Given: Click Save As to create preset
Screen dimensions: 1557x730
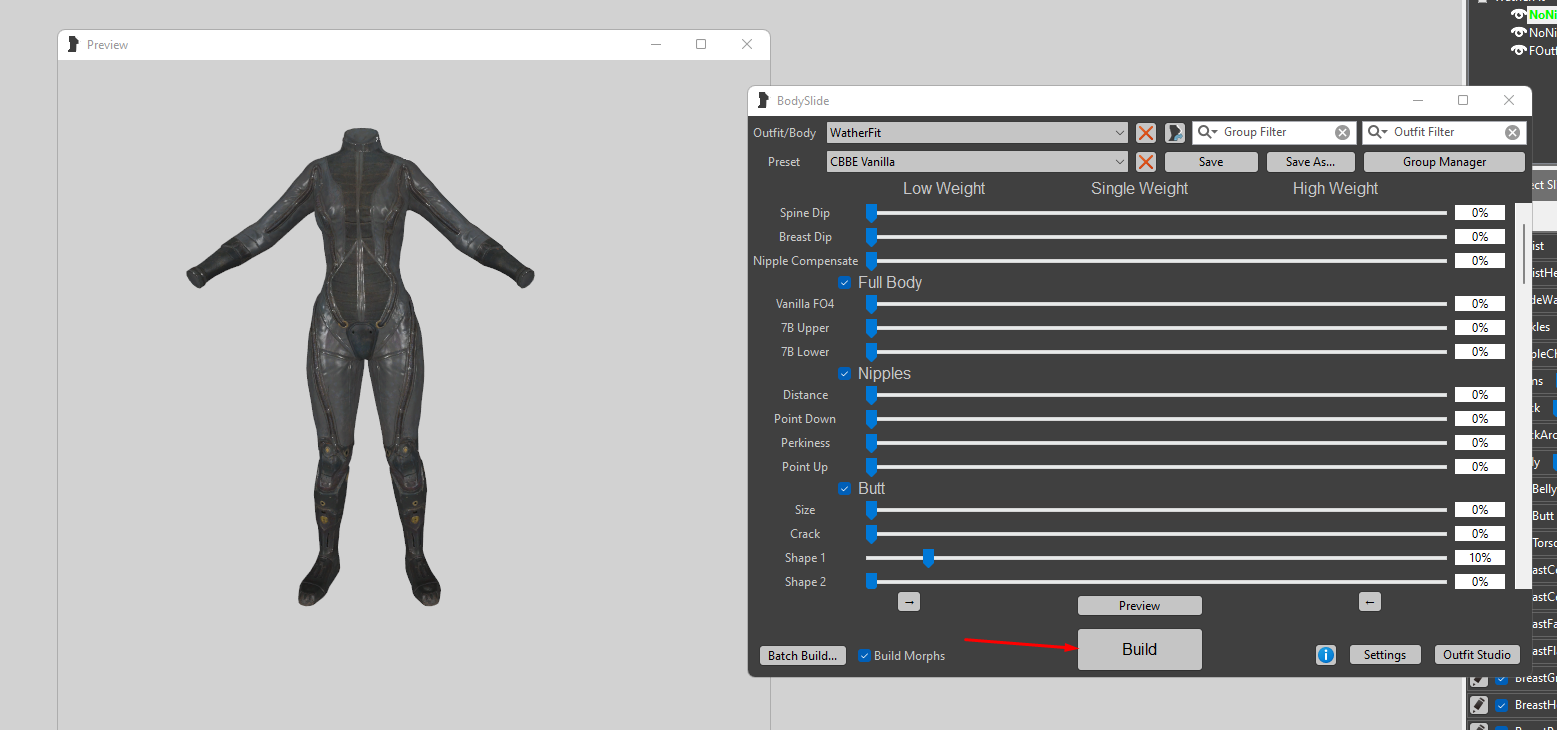Looking at the screenshot, I should point(1310,162).
